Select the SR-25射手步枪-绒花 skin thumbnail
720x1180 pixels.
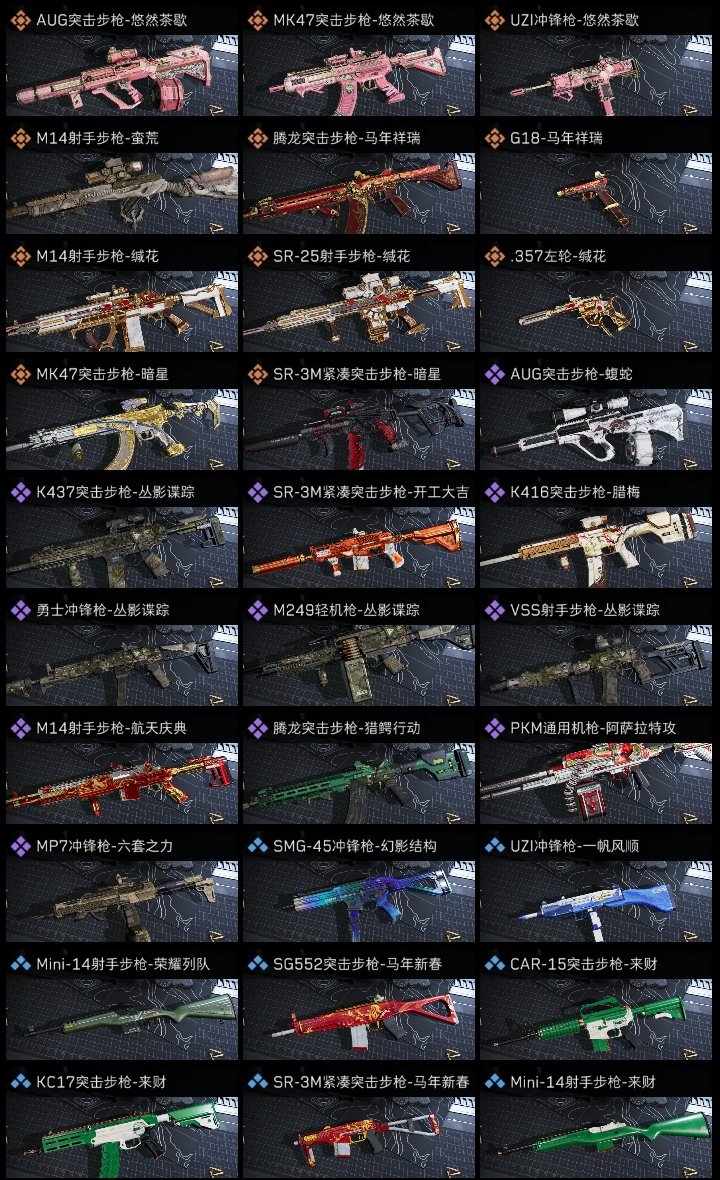[359, 312]
